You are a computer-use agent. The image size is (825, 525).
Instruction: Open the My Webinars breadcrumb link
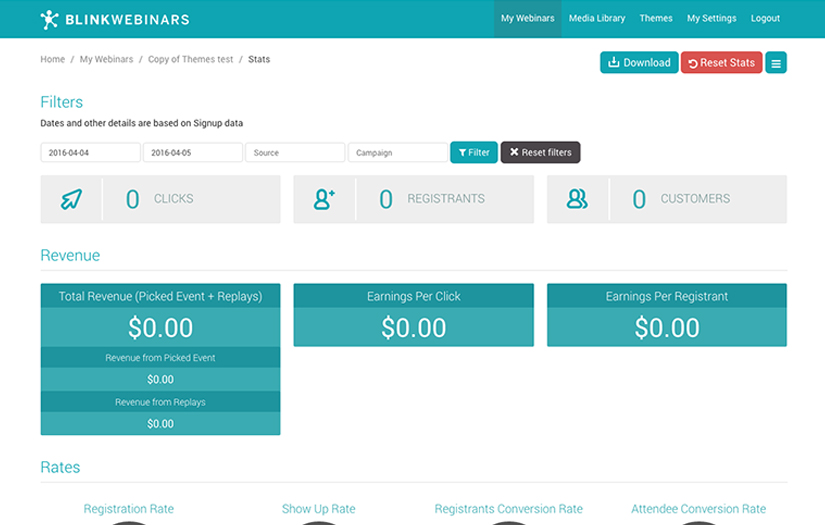click(x=106, y=59)
